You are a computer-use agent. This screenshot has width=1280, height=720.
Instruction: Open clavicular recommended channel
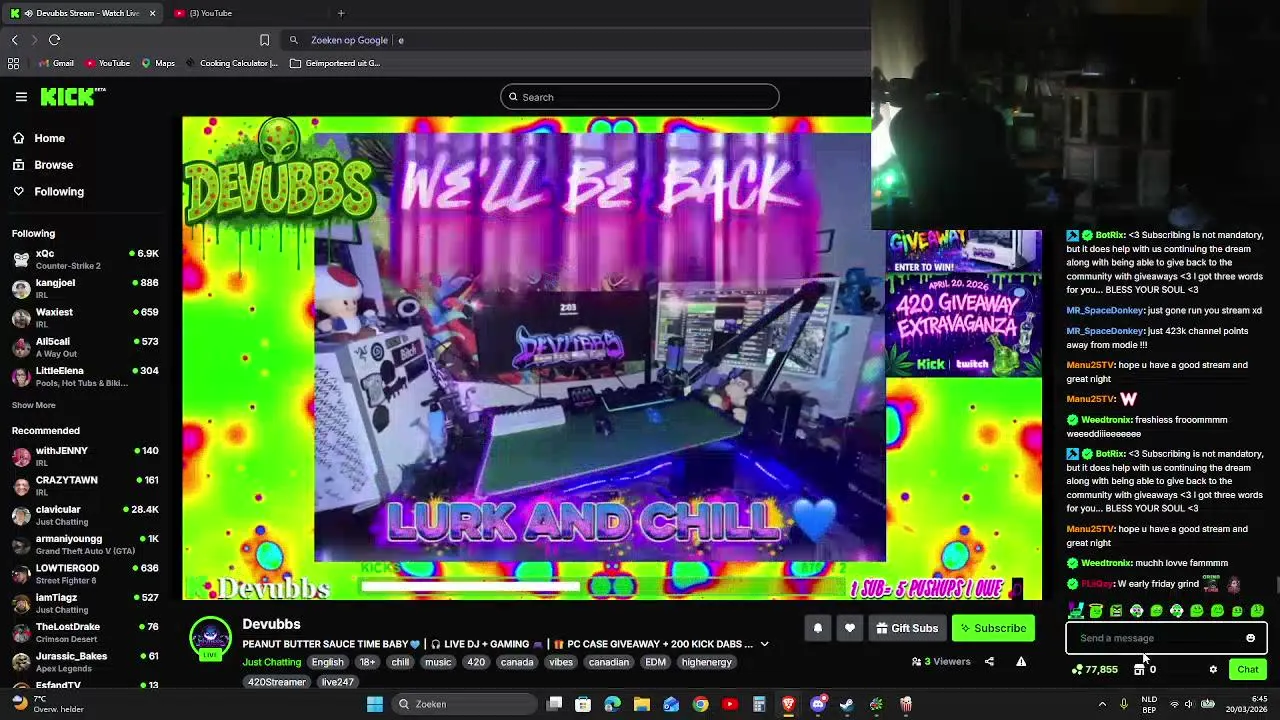pyautogui.click(x=86, y=515)
